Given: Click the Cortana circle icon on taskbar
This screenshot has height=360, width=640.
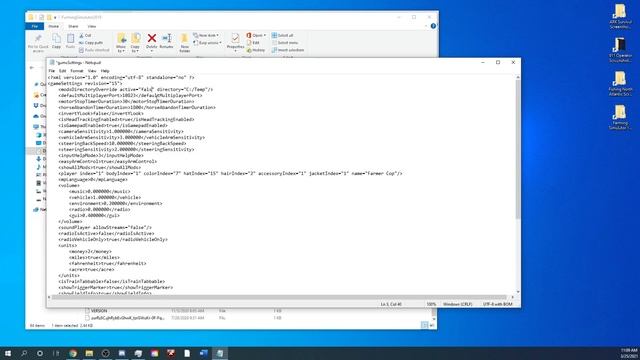Looking at the screenshot, I should [x=40, y=353].
